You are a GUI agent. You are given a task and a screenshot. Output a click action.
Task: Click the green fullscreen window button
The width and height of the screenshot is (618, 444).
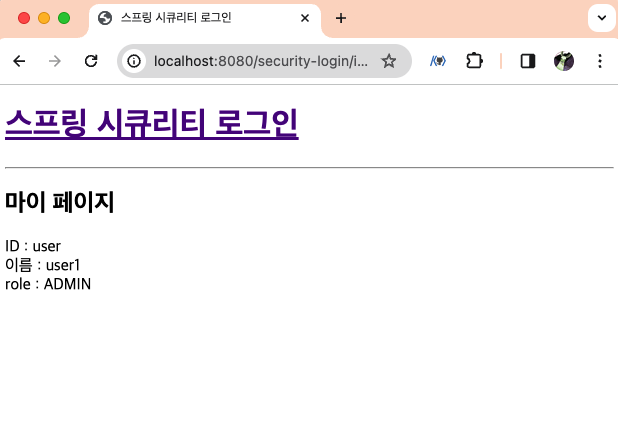pos(64,18)
